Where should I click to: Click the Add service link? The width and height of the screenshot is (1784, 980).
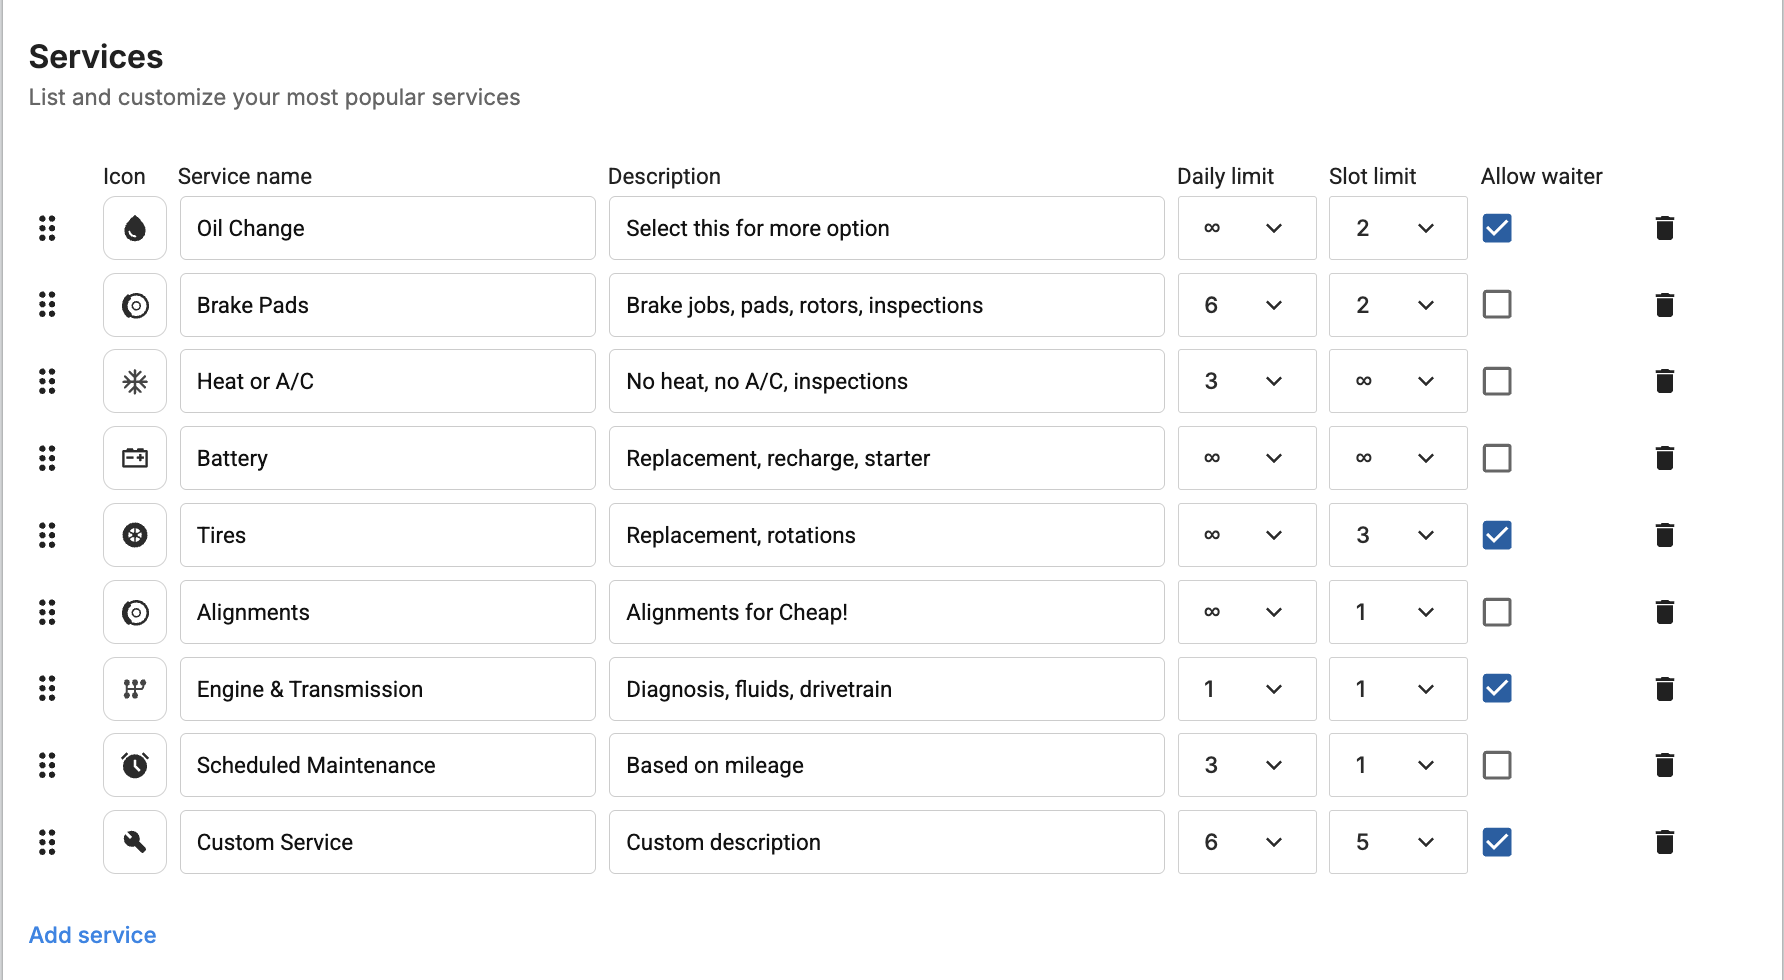[92, 935]
